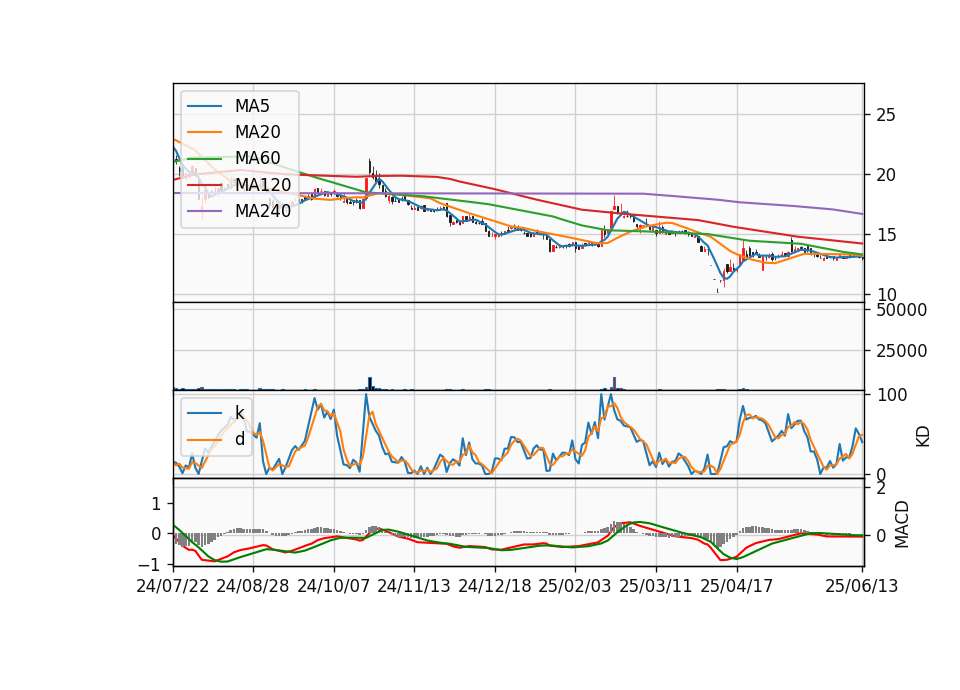Image resolution: width=960 pixels, height=690 pixels.
Task: Click the volume axis value 25000
Action: pyautogui.click(x=901, y=351)
